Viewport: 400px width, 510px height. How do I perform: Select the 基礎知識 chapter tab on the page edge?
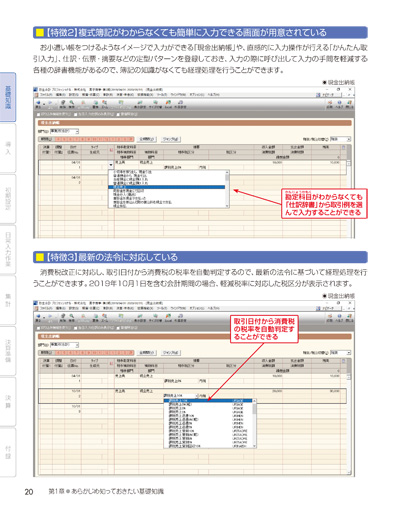(x=8, y=97)
